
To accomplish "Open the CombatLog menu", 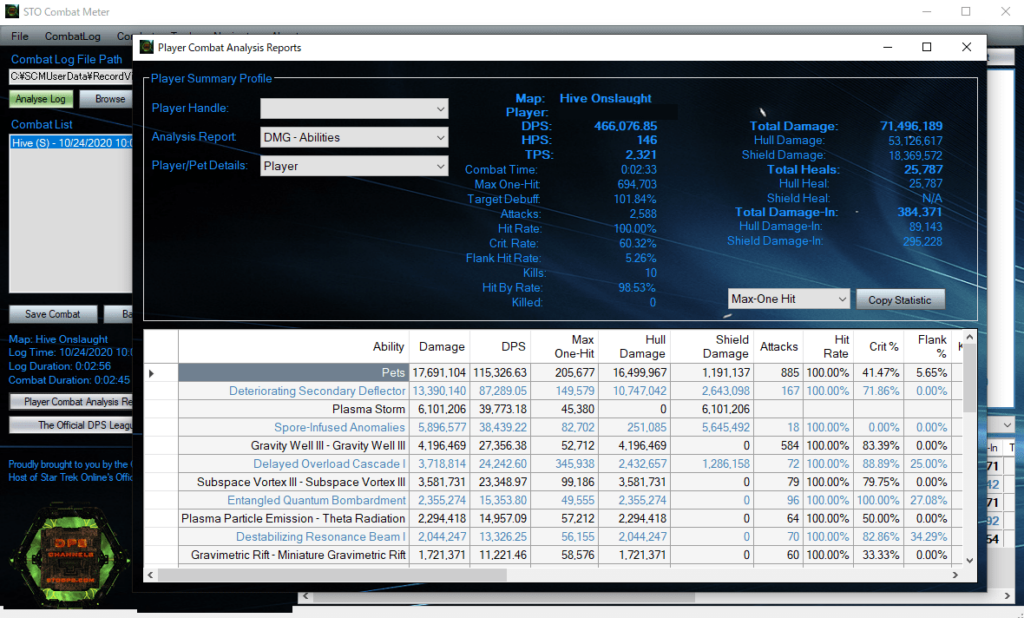I will (x=72, y=36).
